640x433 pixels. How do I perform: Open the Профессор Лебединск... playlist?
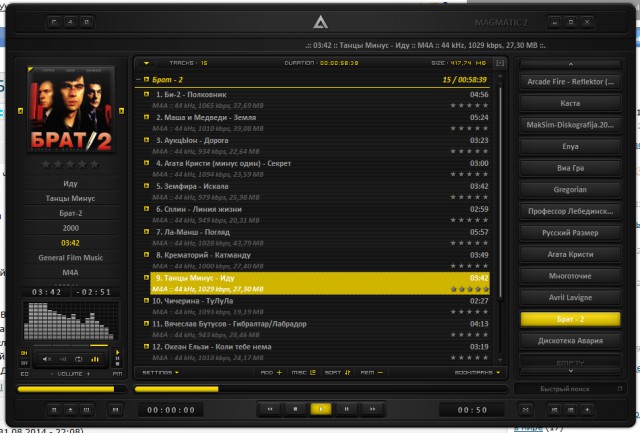[570, 211]
